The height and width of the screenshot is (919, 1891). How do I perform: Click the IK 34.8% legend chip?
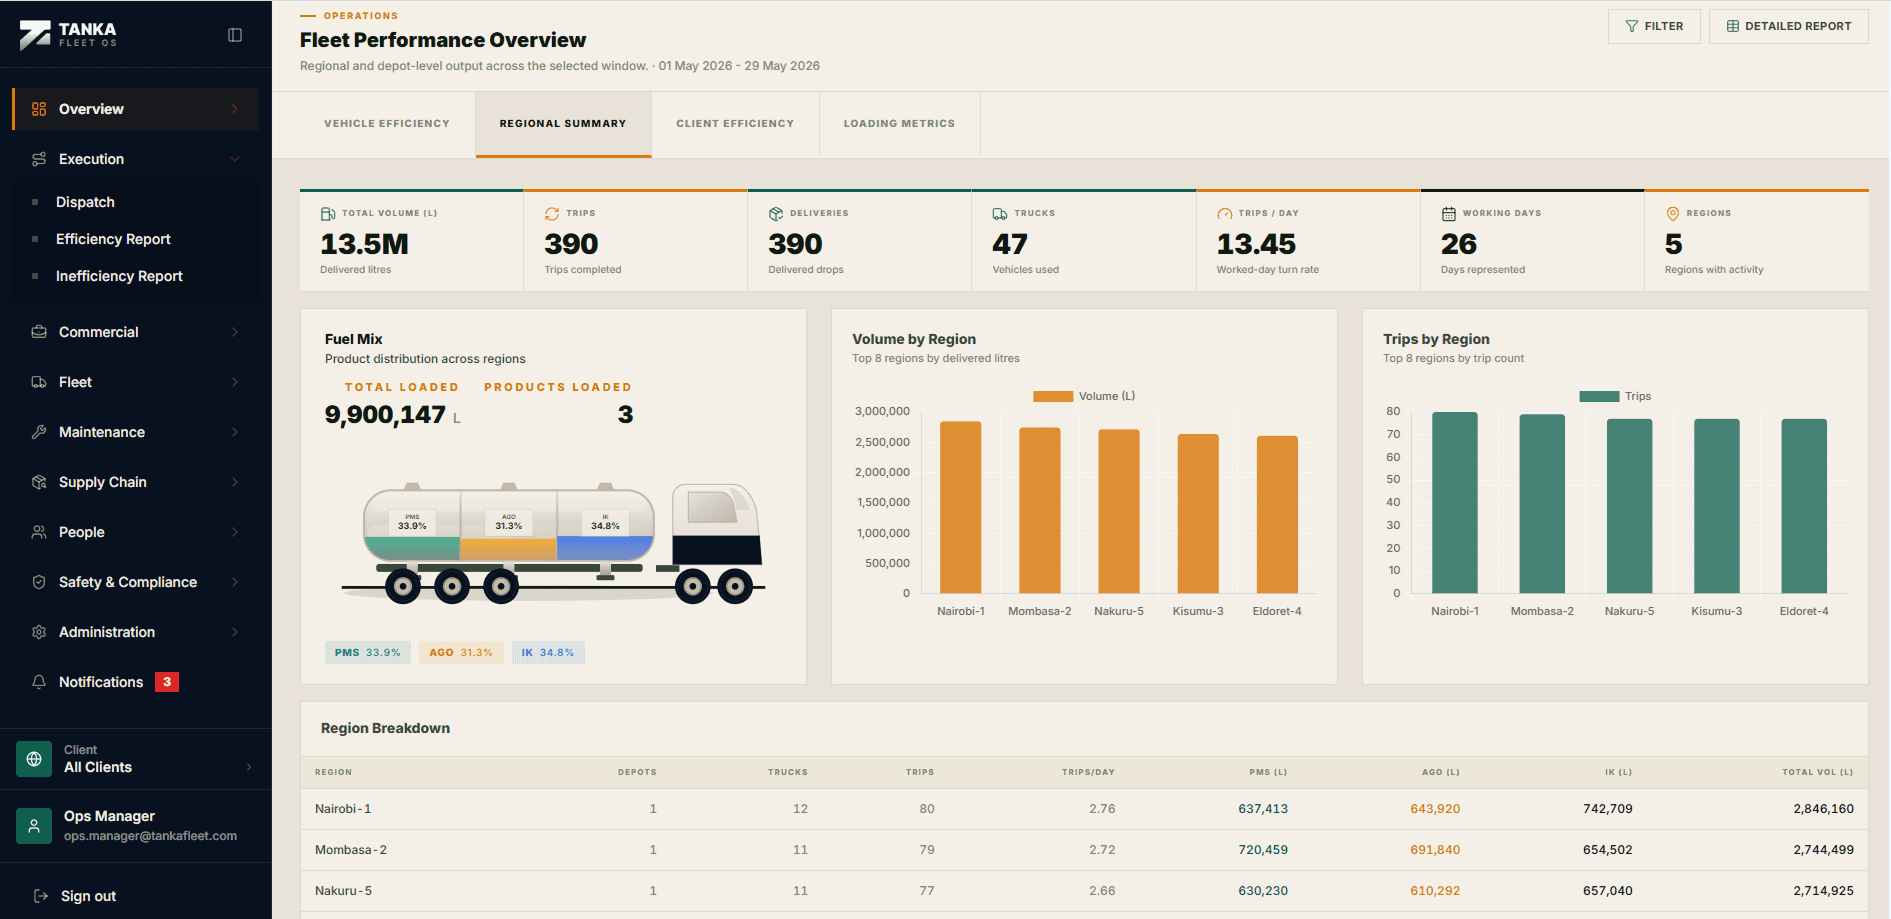548,652
